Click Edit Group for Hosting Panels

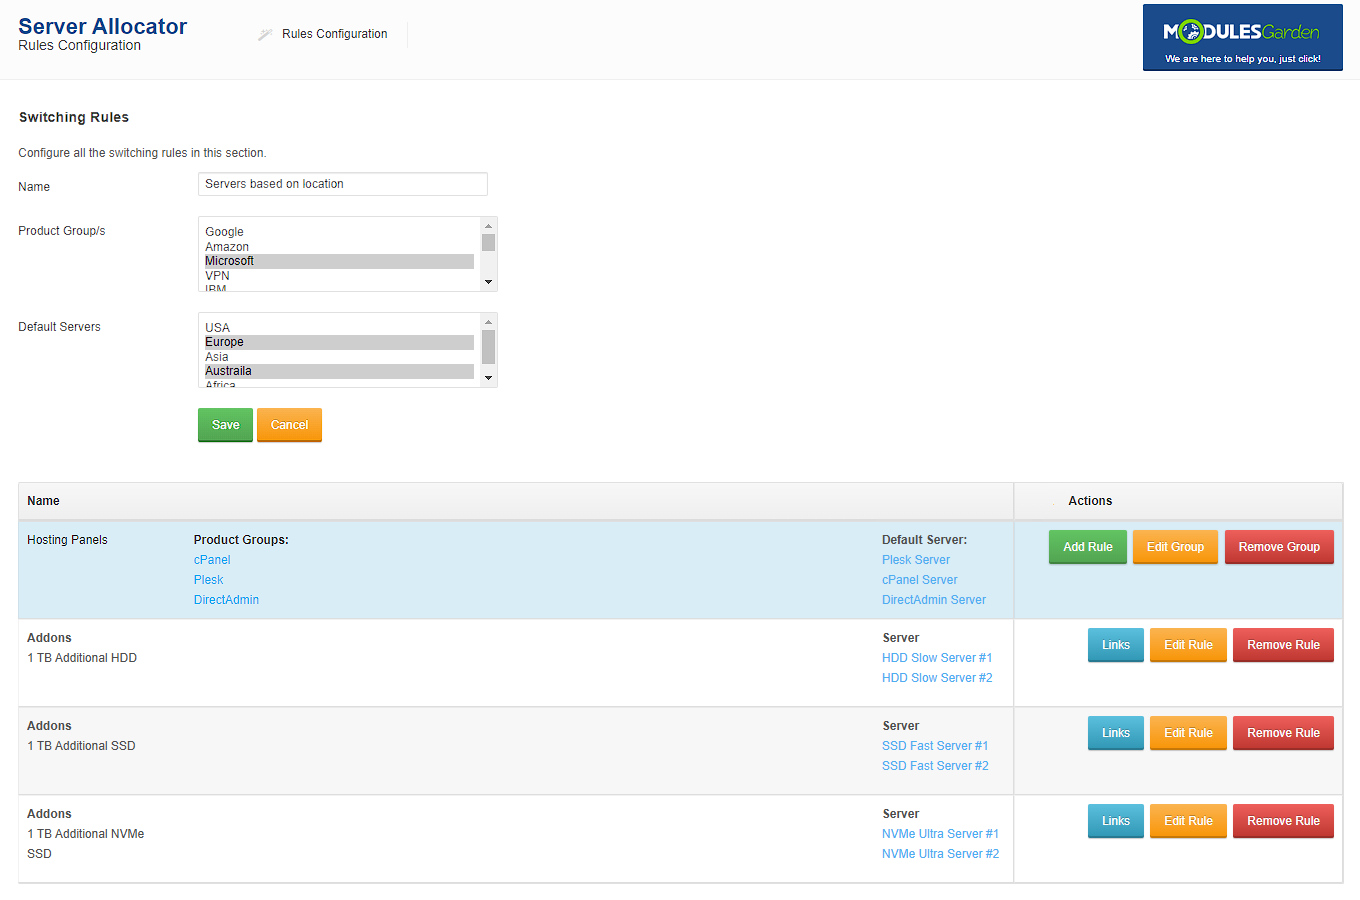[1174, 547]
